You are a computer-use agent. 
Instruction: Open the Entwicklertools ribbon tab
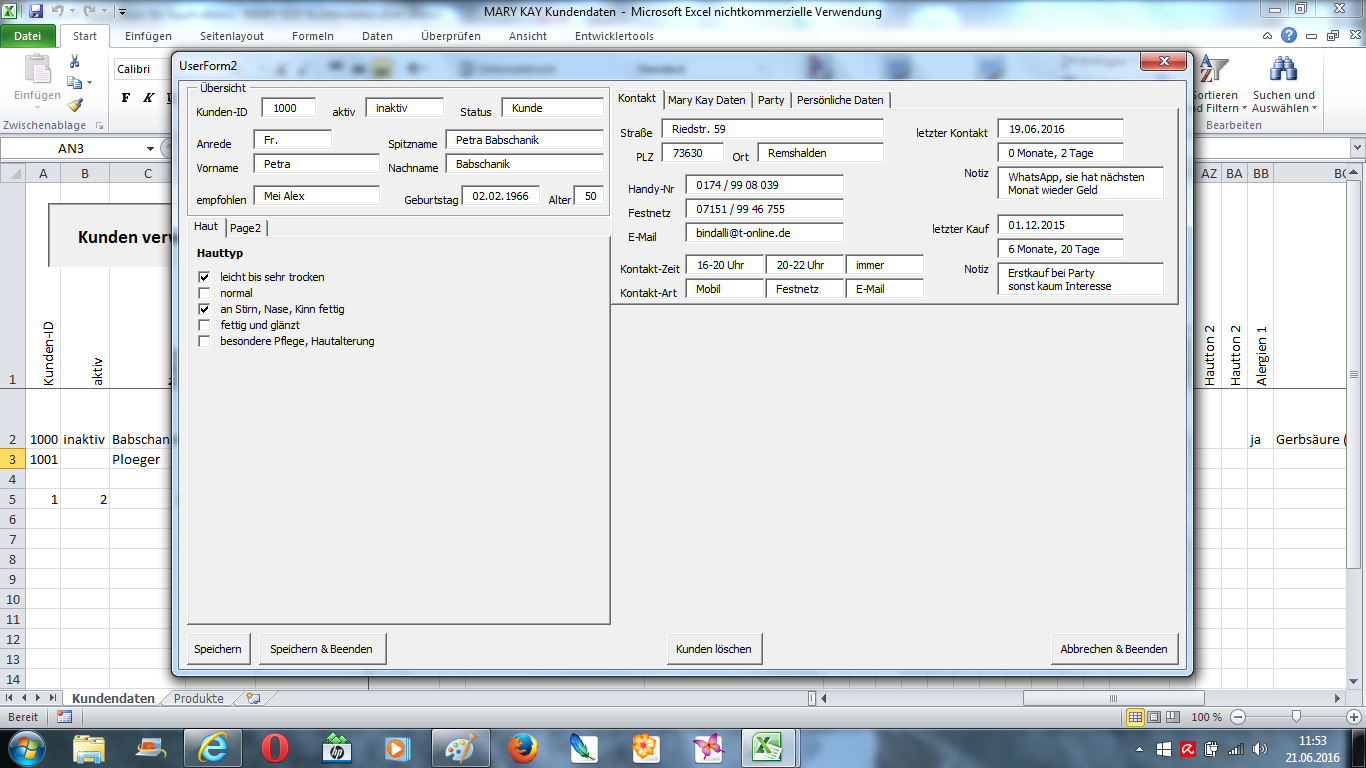(614, 36)
